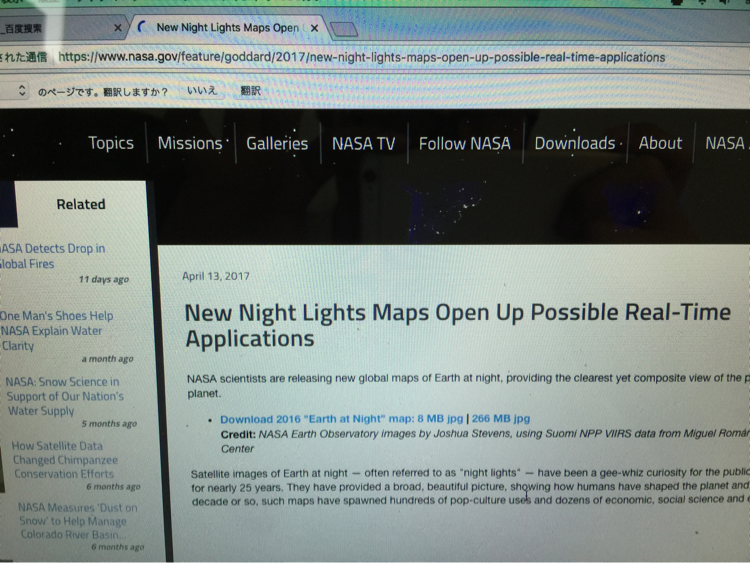Switch to the New Night Lights Maps tab
750x563 pixels.
227,28
